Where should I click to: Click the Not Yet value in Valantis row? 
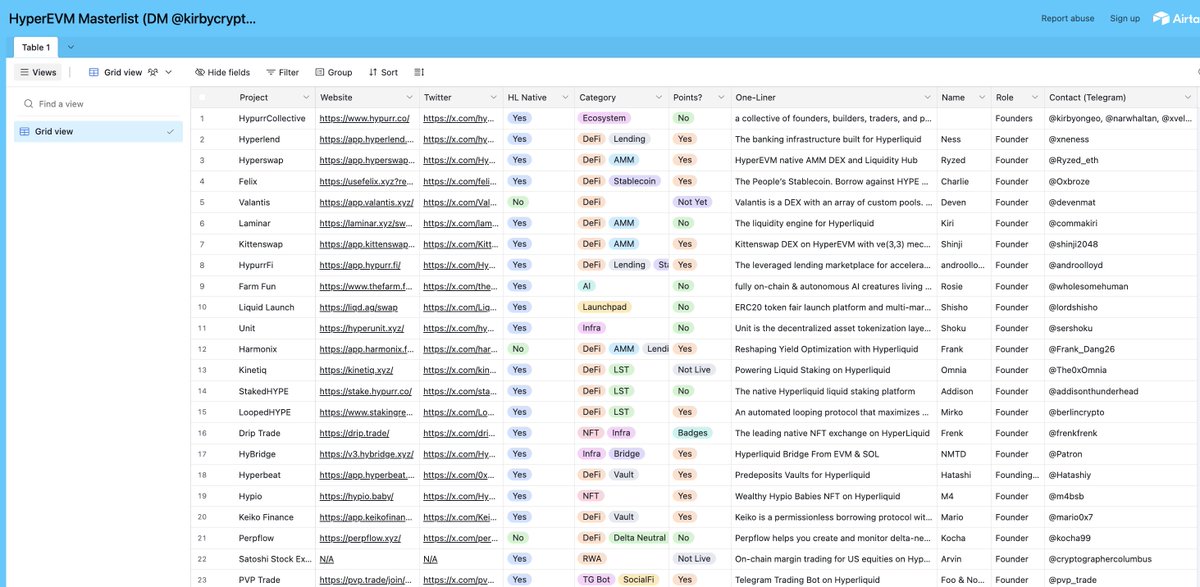click(693, 202)
